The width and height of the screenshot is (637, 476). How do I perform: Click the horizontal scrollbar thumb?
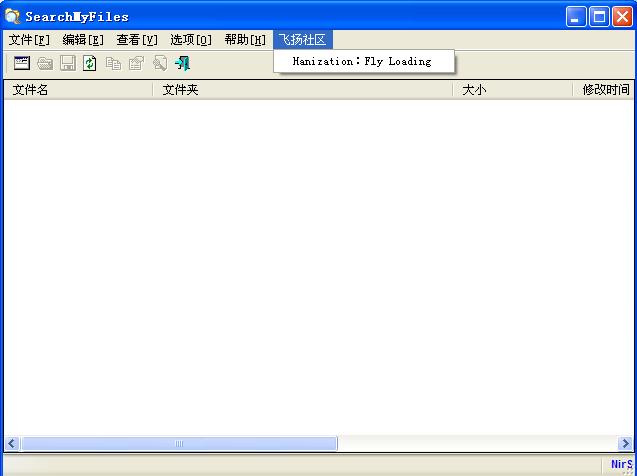click(179, 443)
